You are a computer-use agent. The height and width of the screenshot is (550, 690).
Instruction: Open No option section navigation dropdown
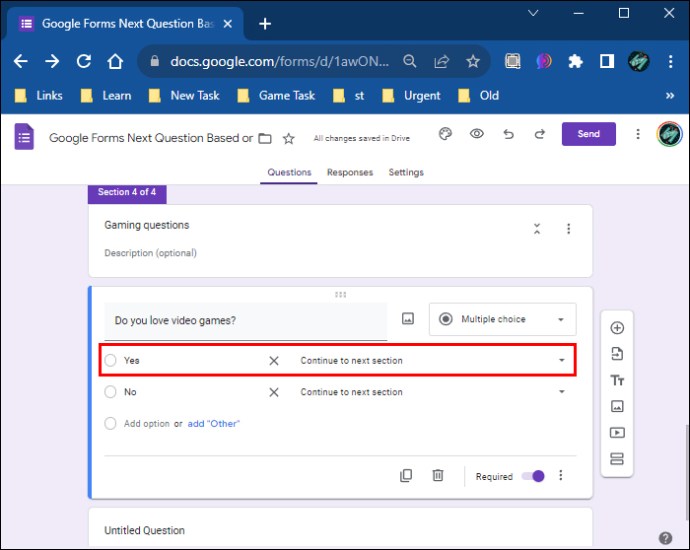[432, 392]
